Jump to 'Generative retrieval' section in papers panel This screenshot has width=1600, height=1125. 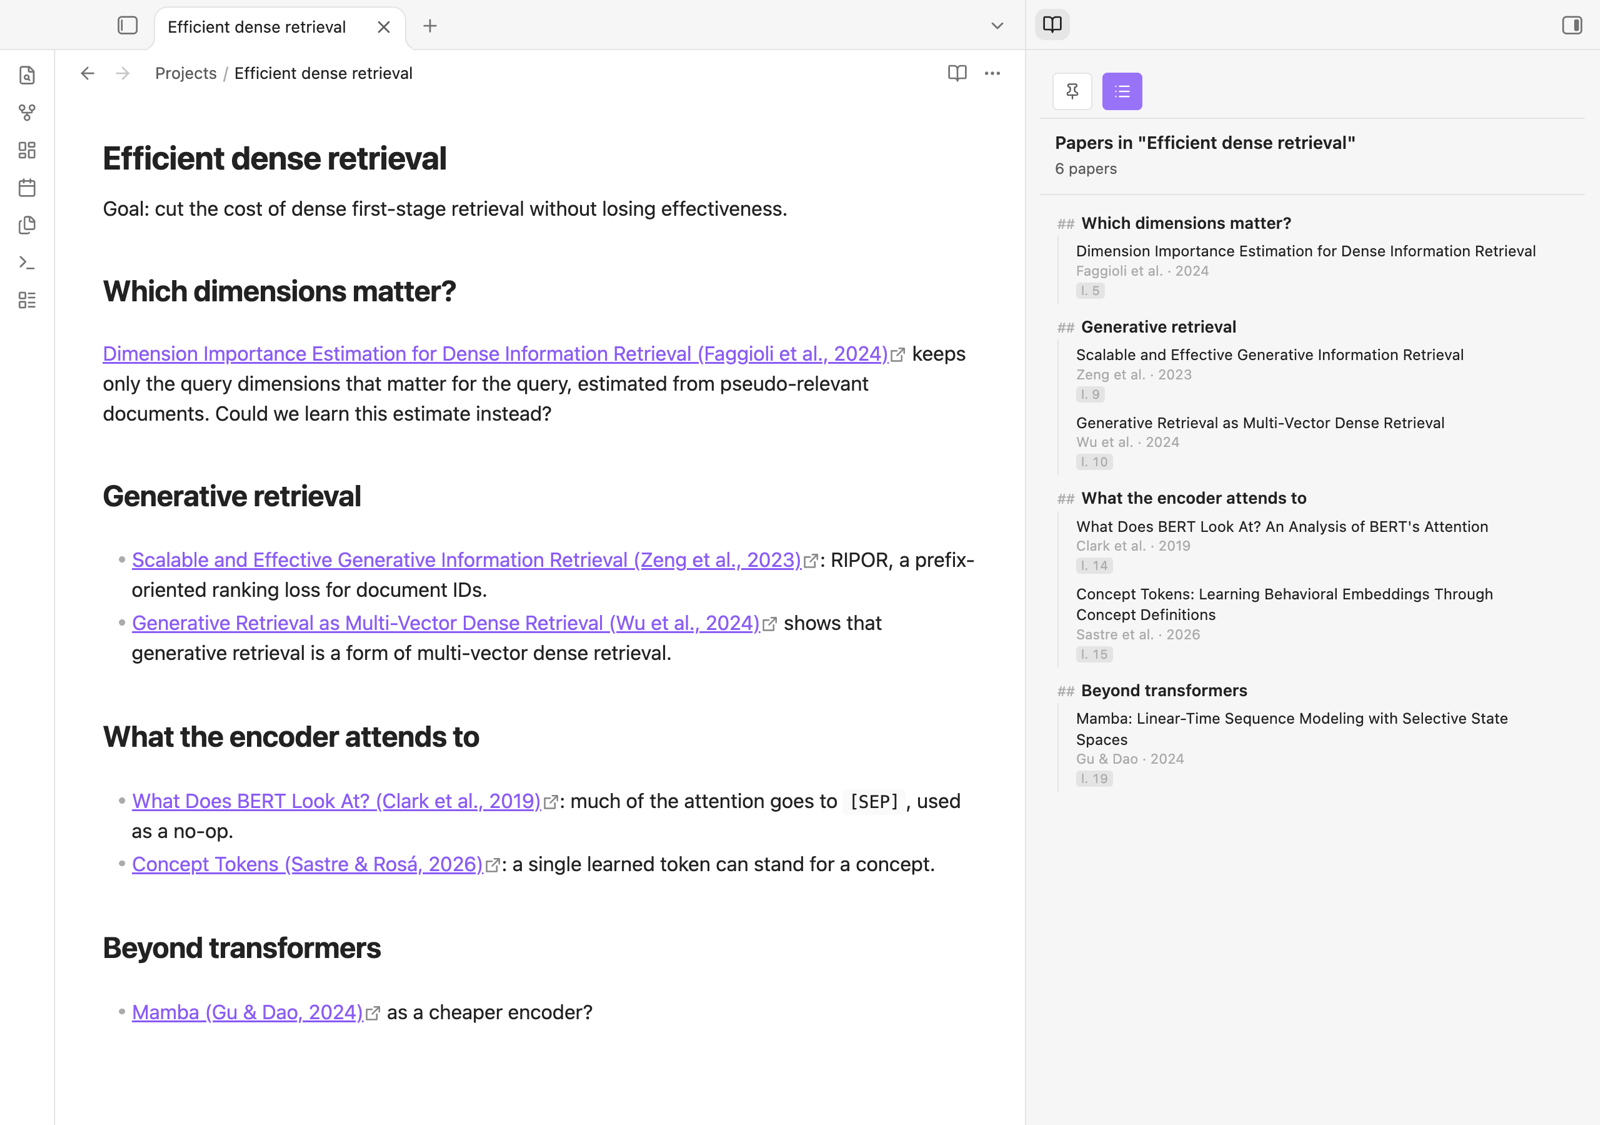(1158, 327)
